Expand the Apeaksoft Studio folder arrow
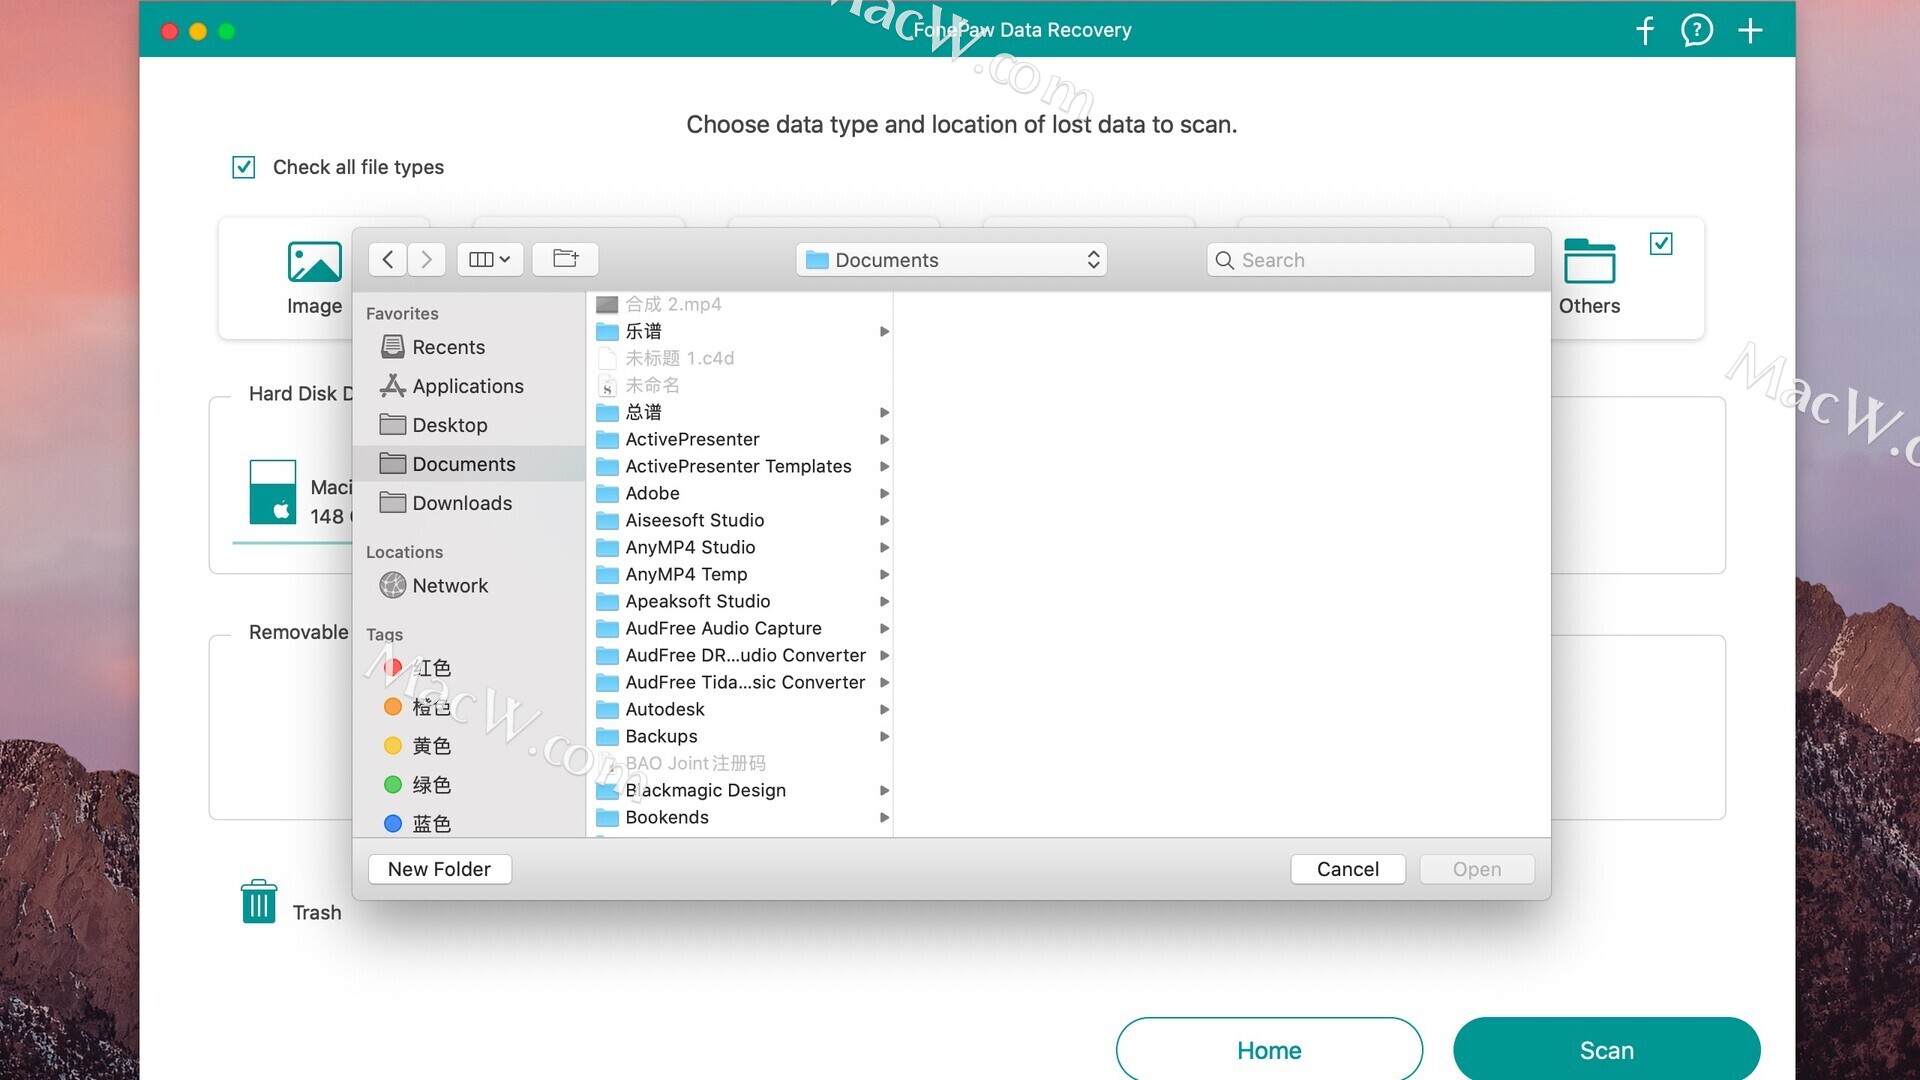1920x1080 pixels. [x=884, y=602]
